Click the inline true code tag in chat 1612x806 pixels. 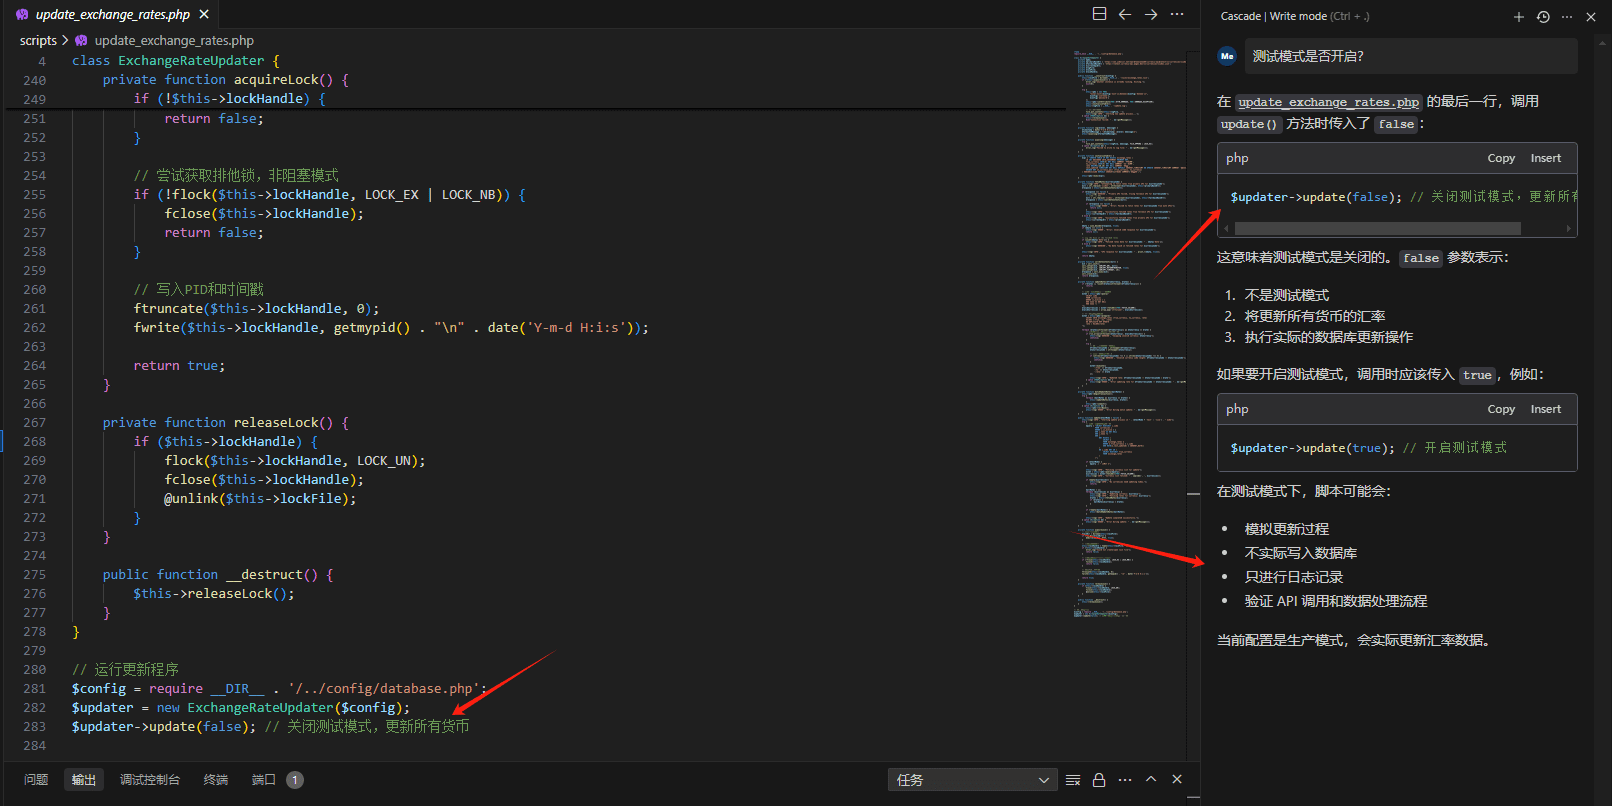click(1477, 375)
